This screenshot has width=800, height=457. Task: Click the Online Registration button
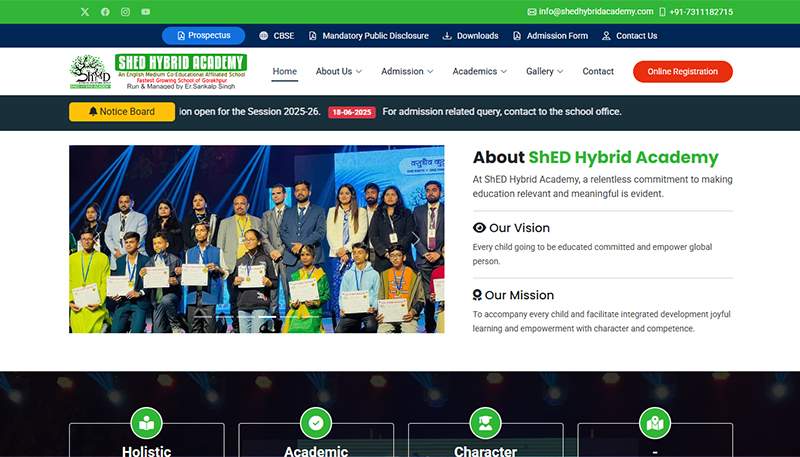click(x=682, y=71)
